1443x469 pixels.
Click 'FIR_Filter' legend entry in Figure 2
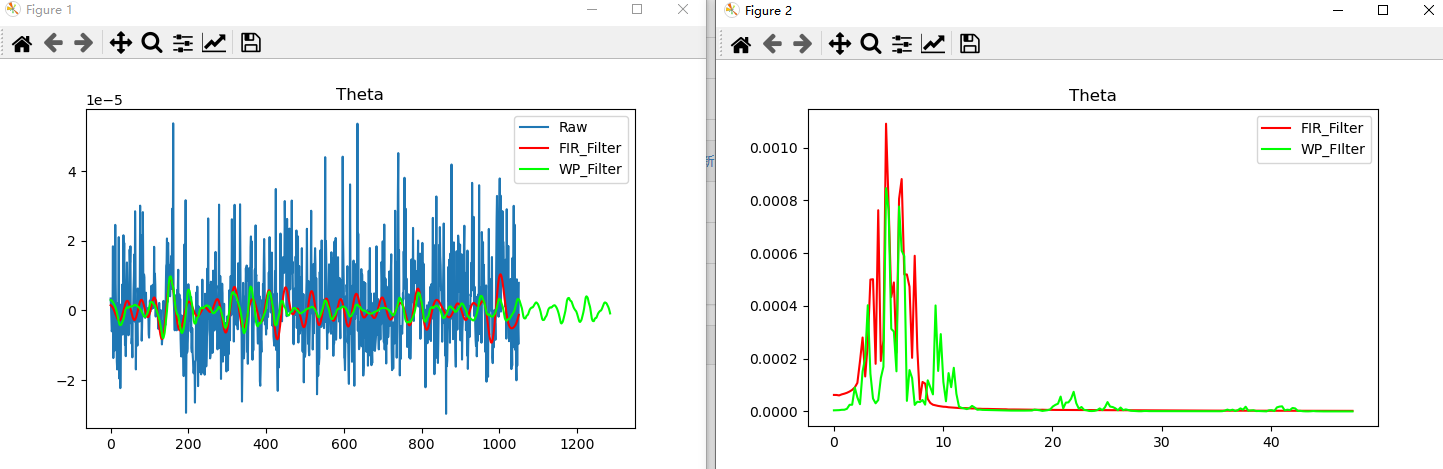[1313, 128]
